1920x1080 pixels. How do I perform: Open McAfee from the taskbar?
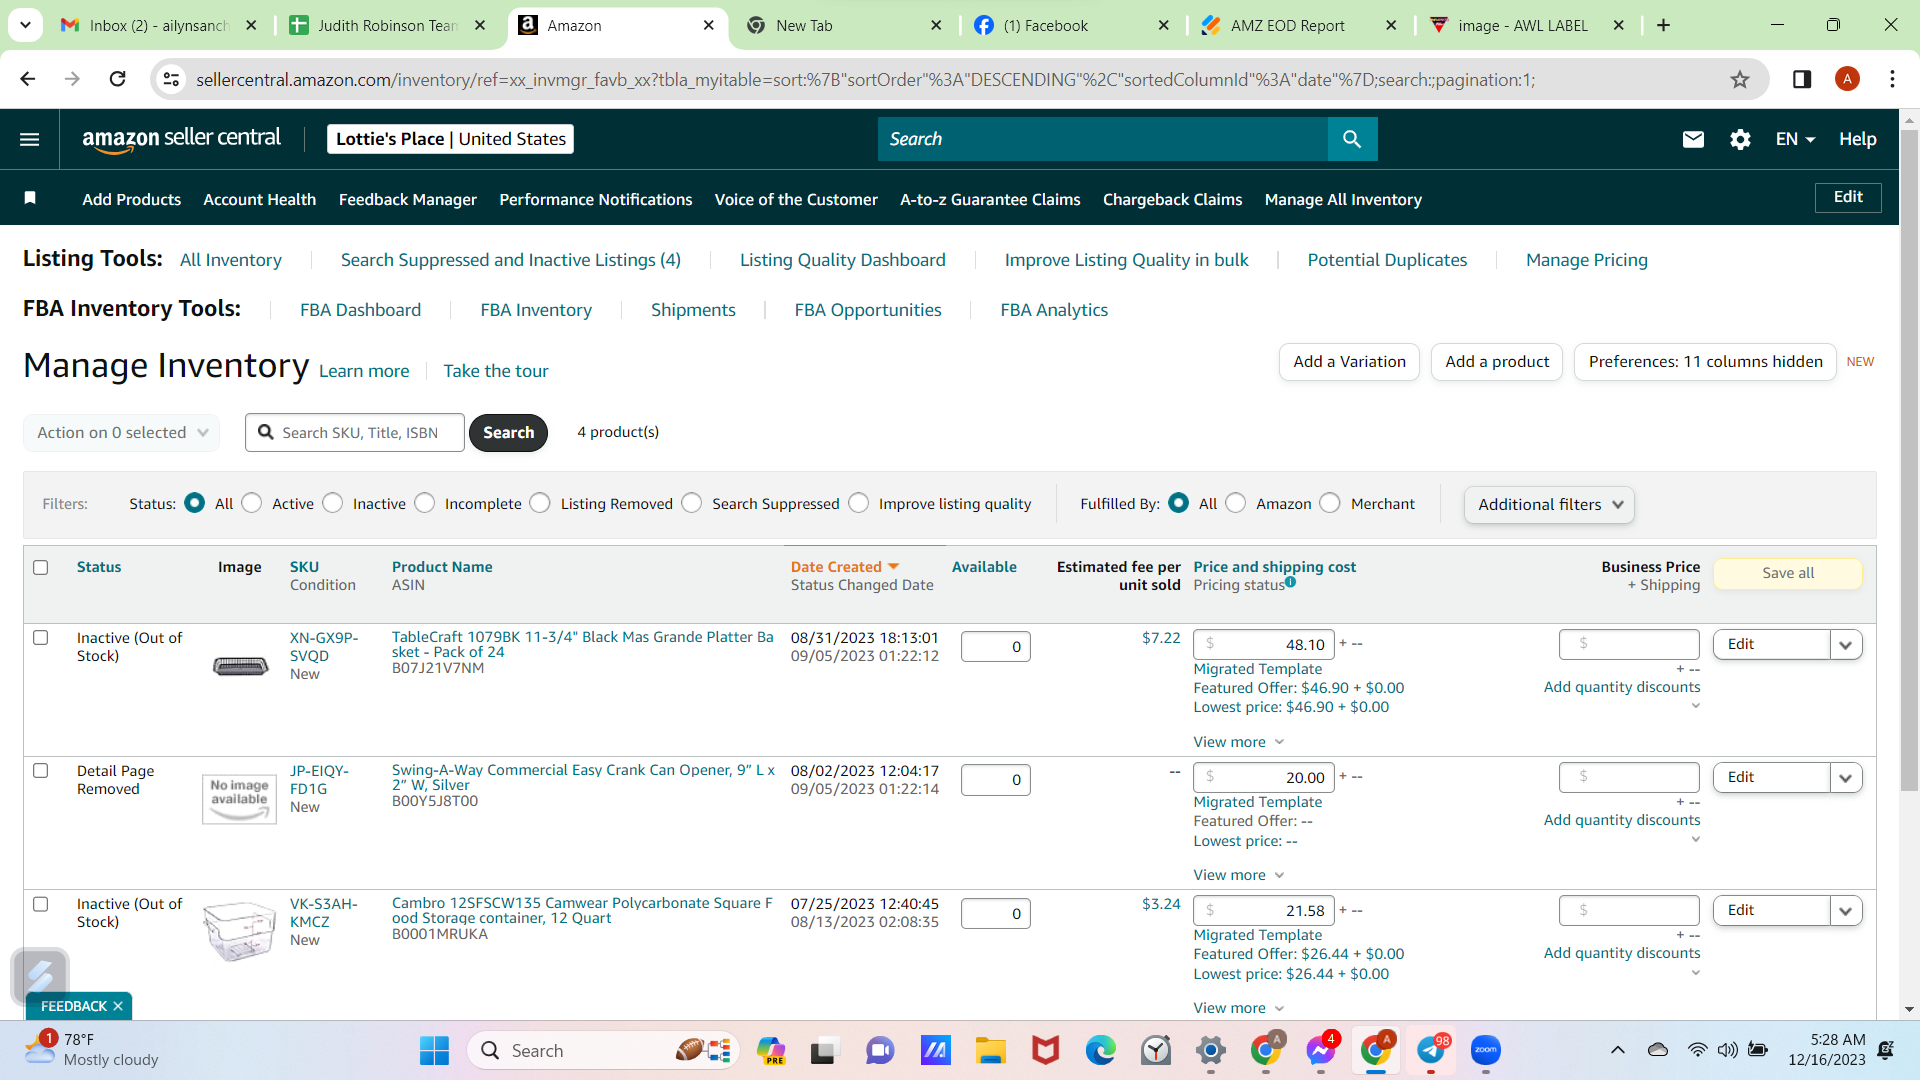pyautogui.click(x=1045, y=1050)
